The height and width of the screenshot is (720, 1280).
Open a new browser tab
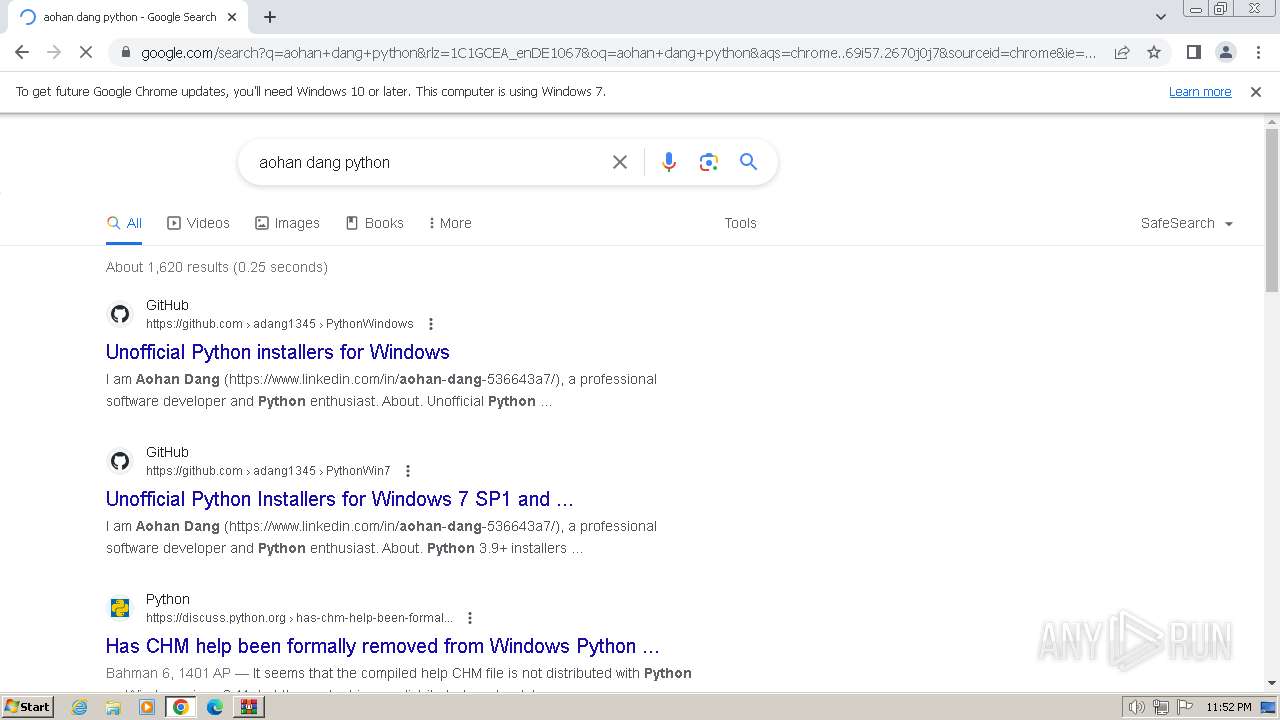point(270,17)
